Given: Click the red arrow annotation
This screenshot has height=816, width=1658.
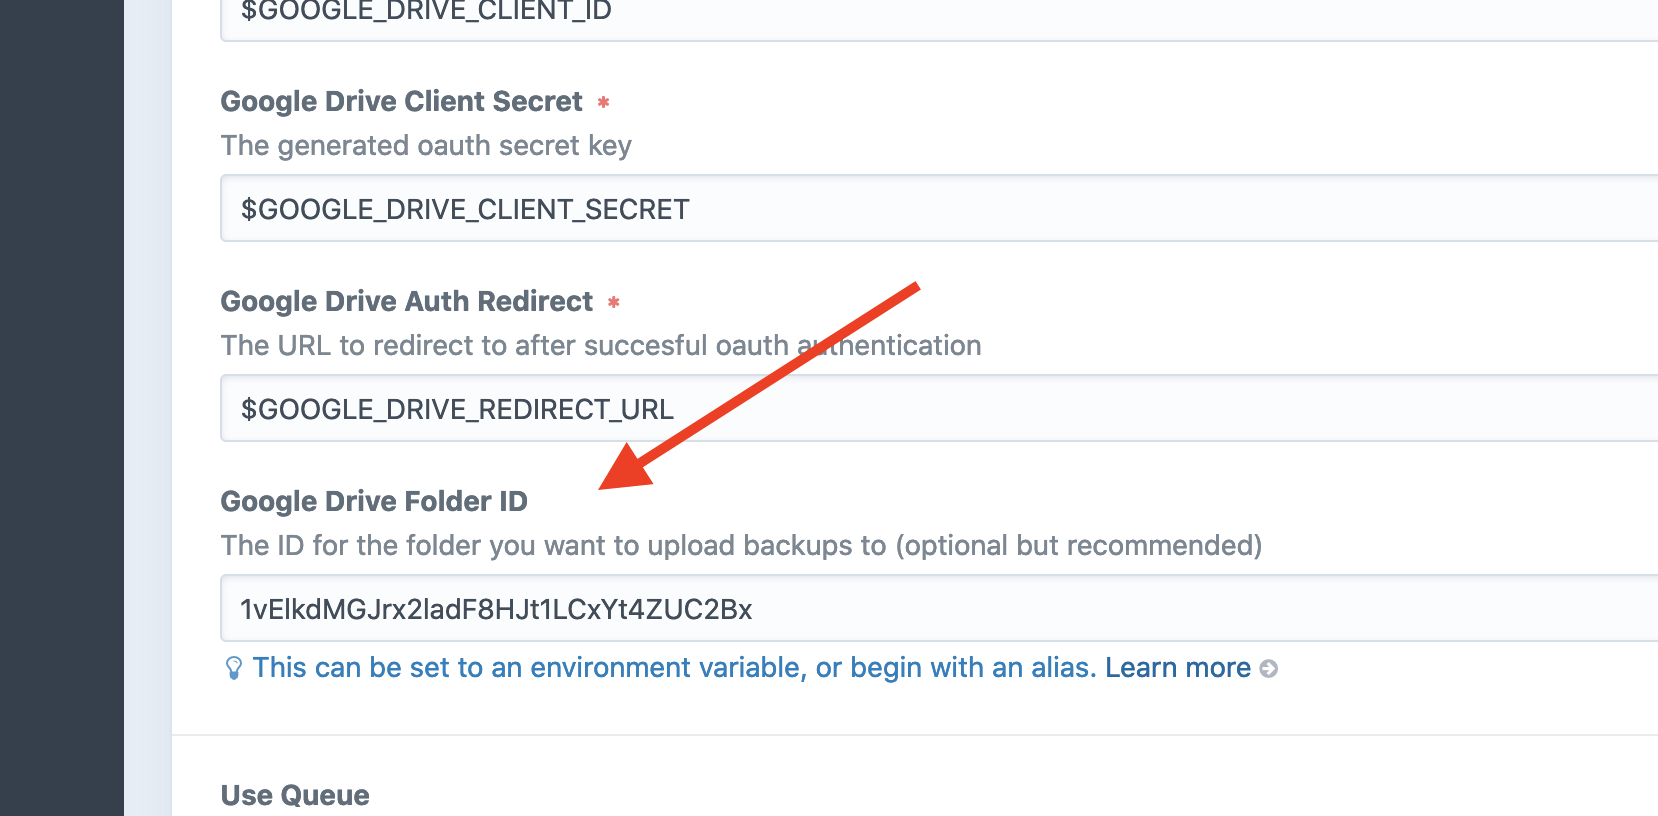Looking at the screenshot, I should click(758, 386).
